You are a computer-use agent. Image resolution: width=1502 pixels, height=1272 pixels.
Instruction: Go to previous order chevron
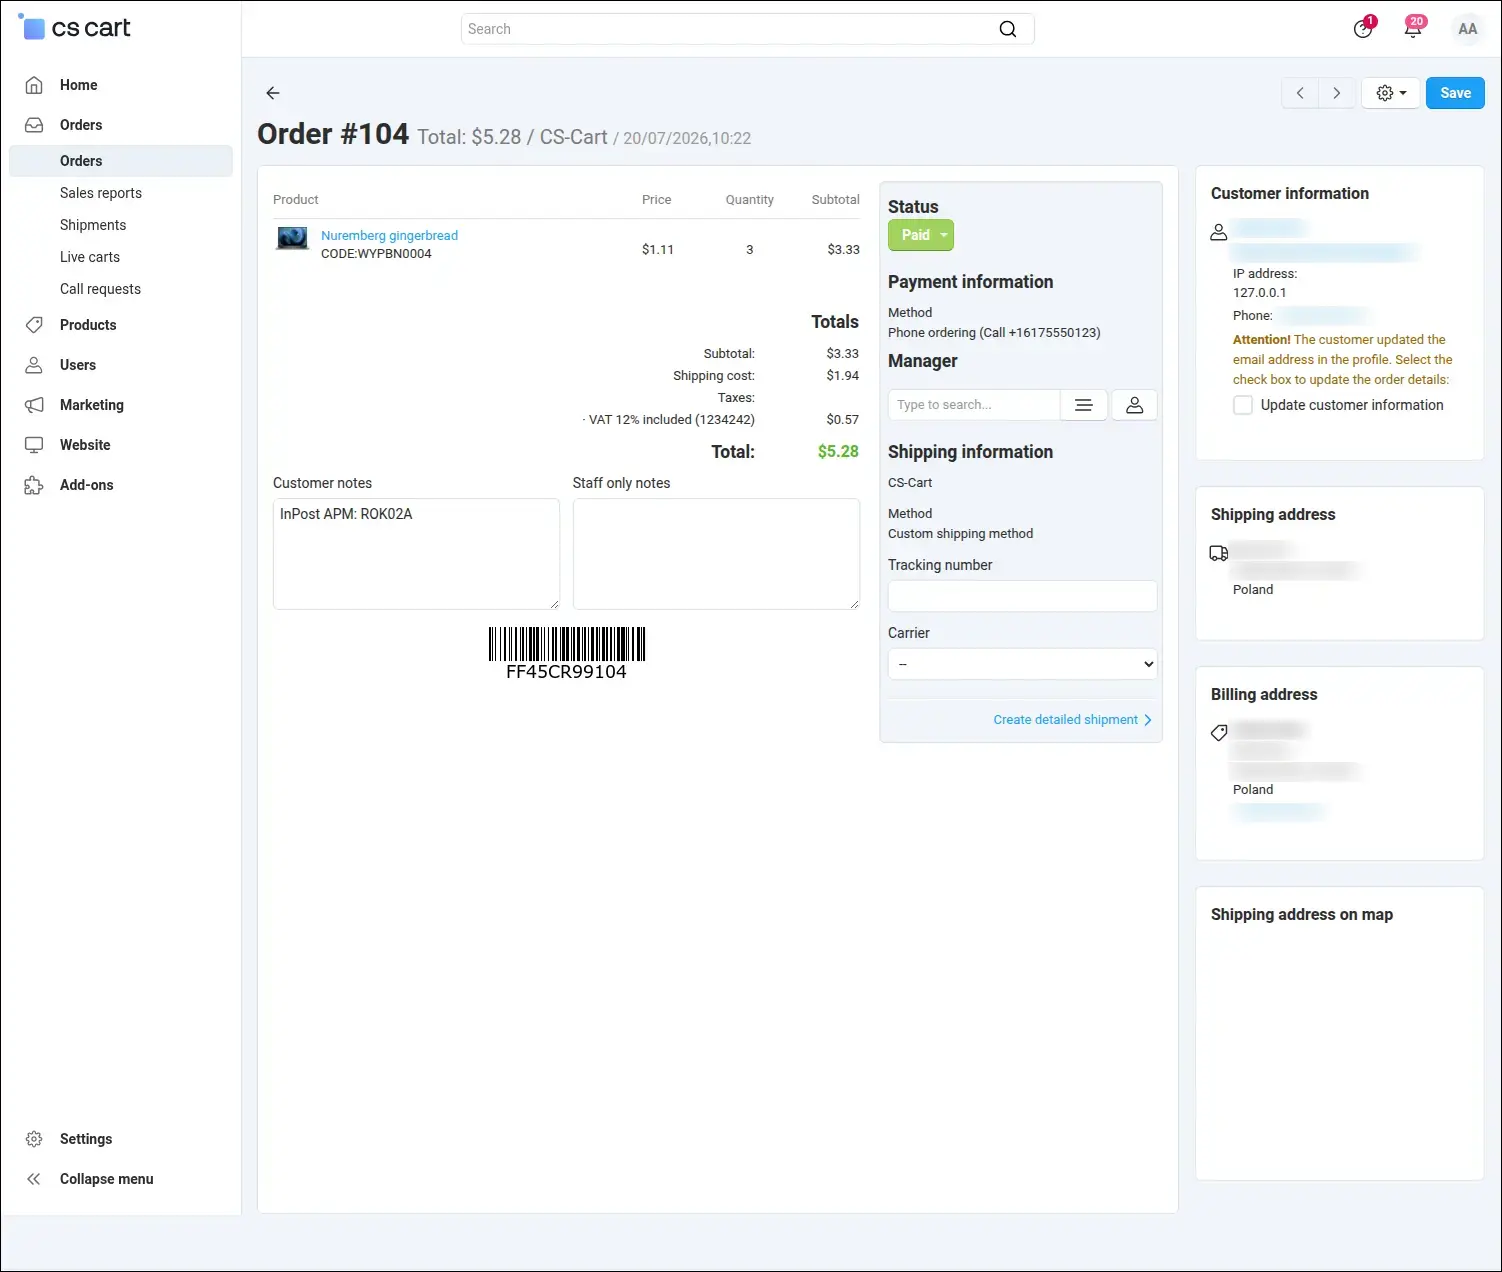[x=1300, y=93]
